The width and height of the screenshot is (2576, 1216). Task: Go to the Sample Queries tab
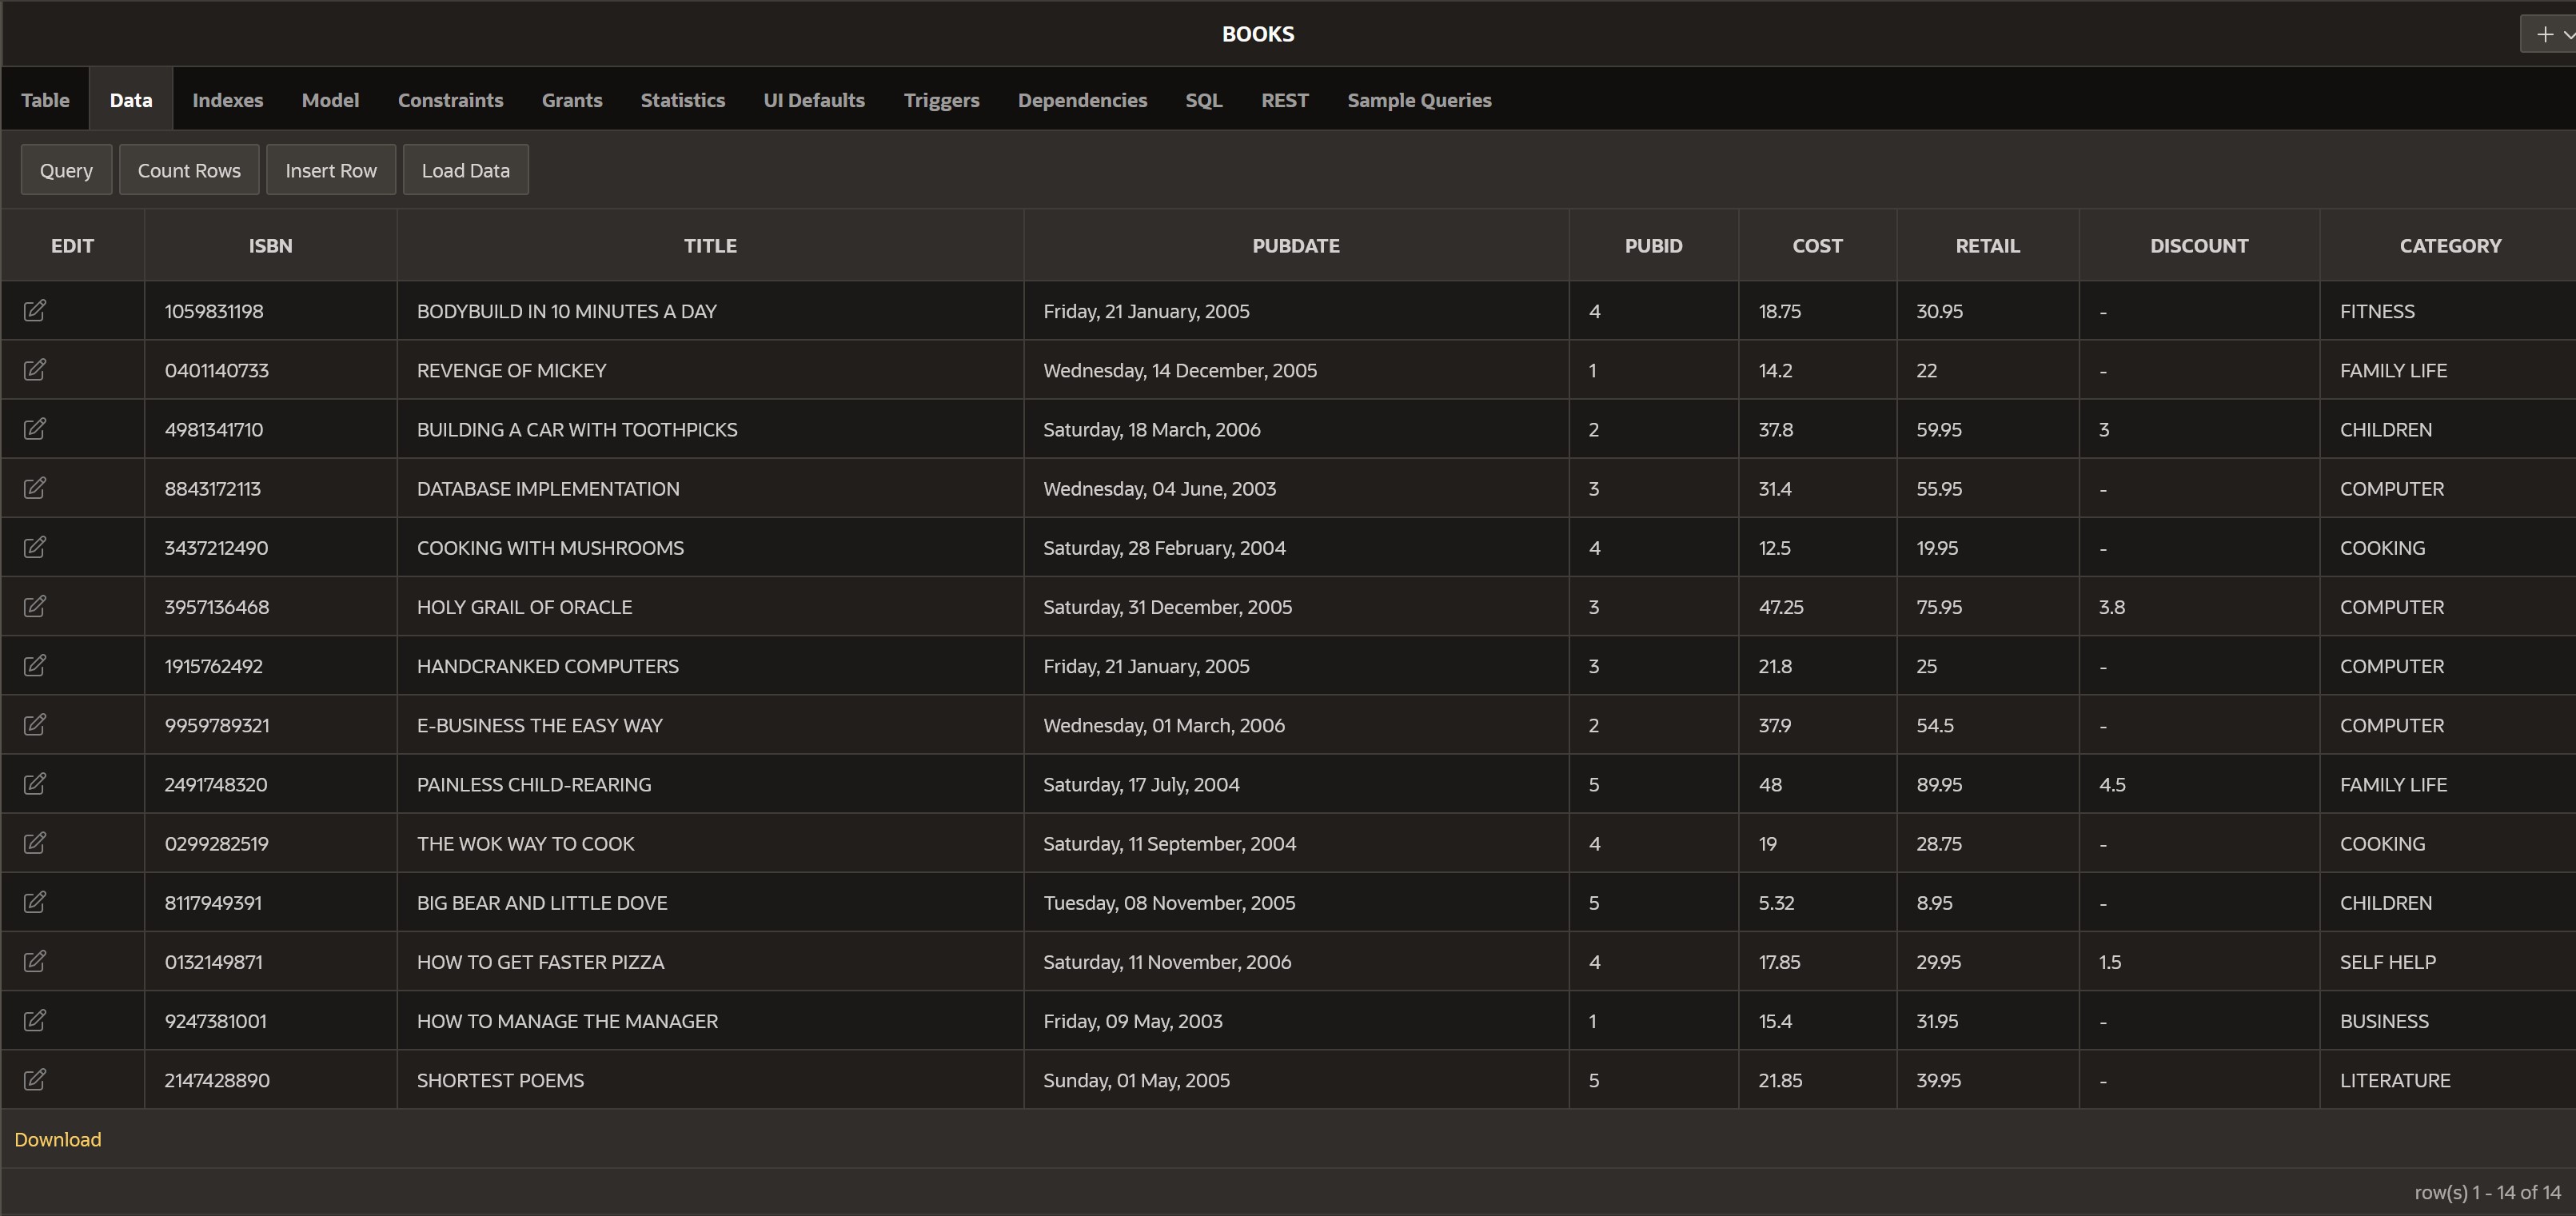pos(1418,100)
